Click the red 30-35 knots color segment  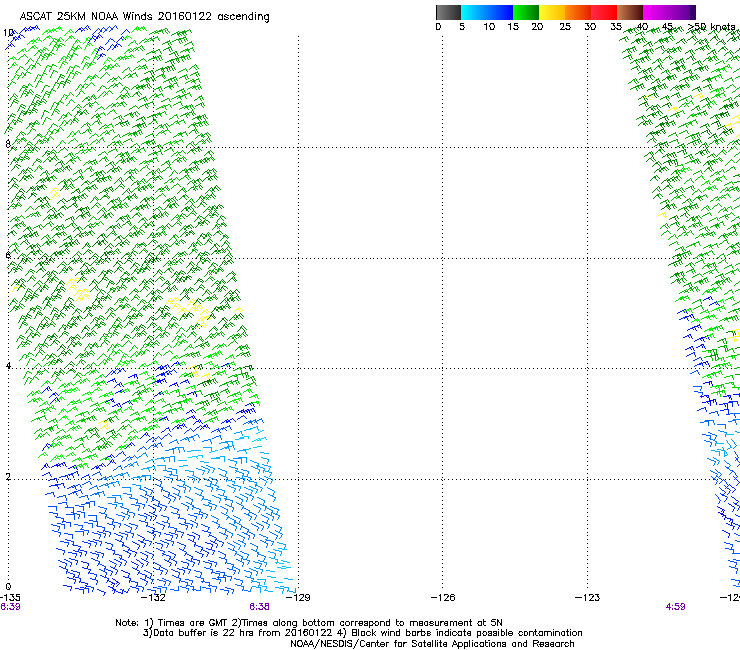(x=604, y=12)
